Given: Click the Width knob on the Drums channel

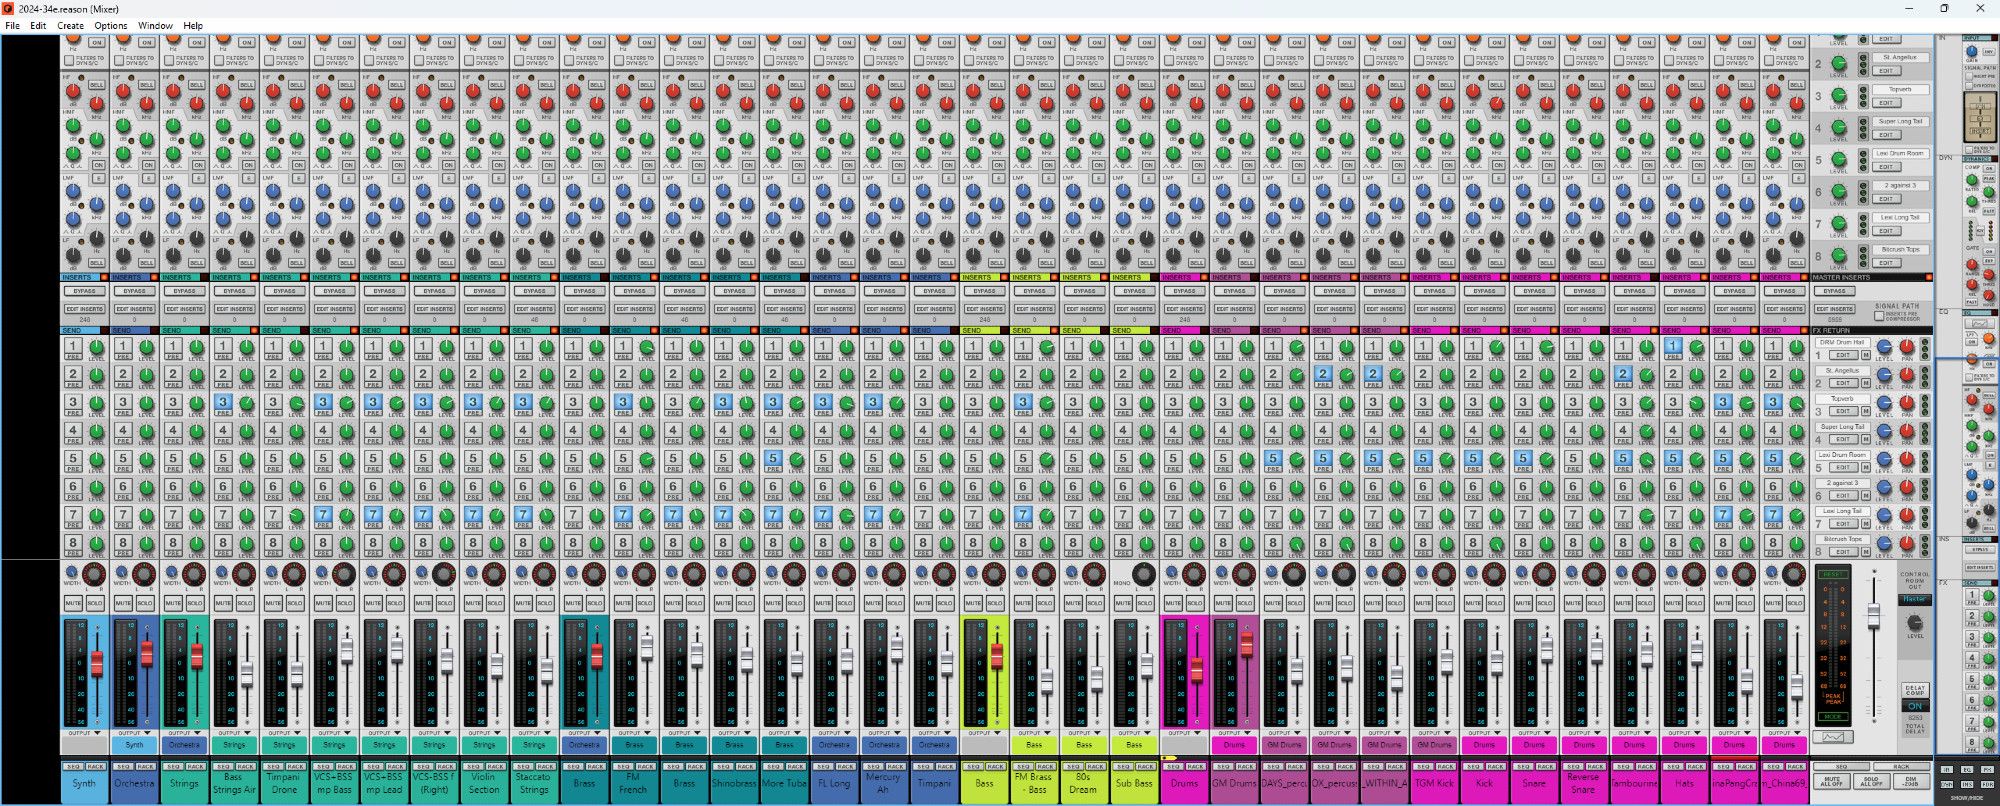Looking at the screenshot, I should 1172,572.
